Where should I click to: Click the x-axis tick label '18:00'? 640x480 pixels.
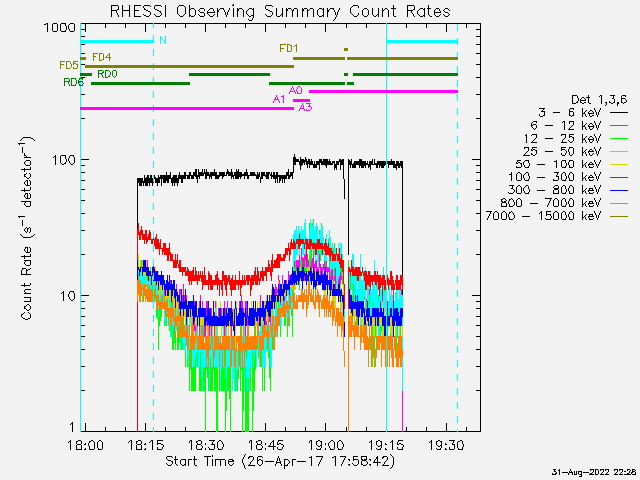pyautogui.click(x=85, y=445)
